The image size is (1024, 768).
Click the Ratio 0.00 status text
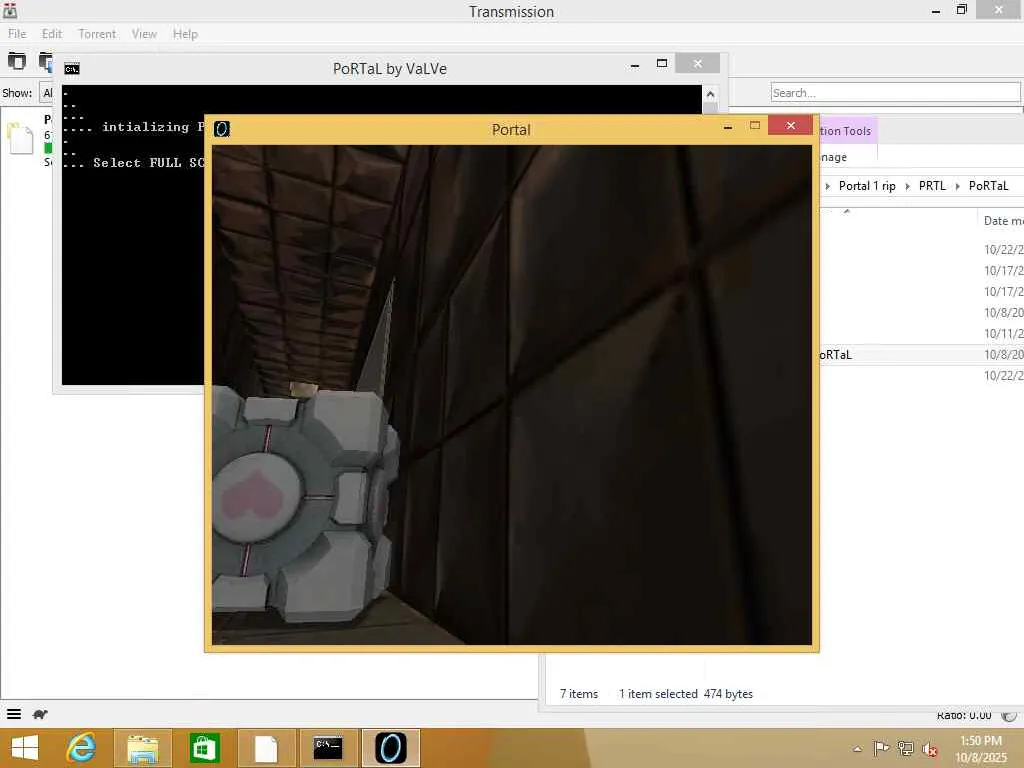click(964, 716)
